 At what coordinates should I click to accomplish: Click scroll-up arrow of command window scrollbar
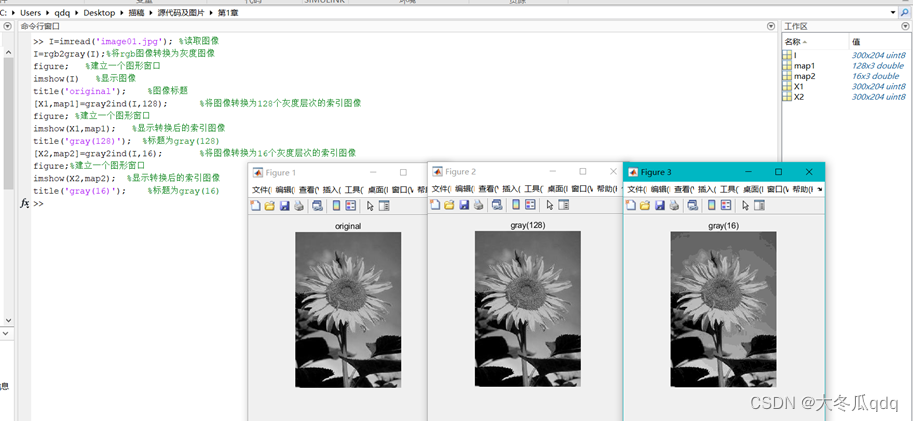pos(8,52)
